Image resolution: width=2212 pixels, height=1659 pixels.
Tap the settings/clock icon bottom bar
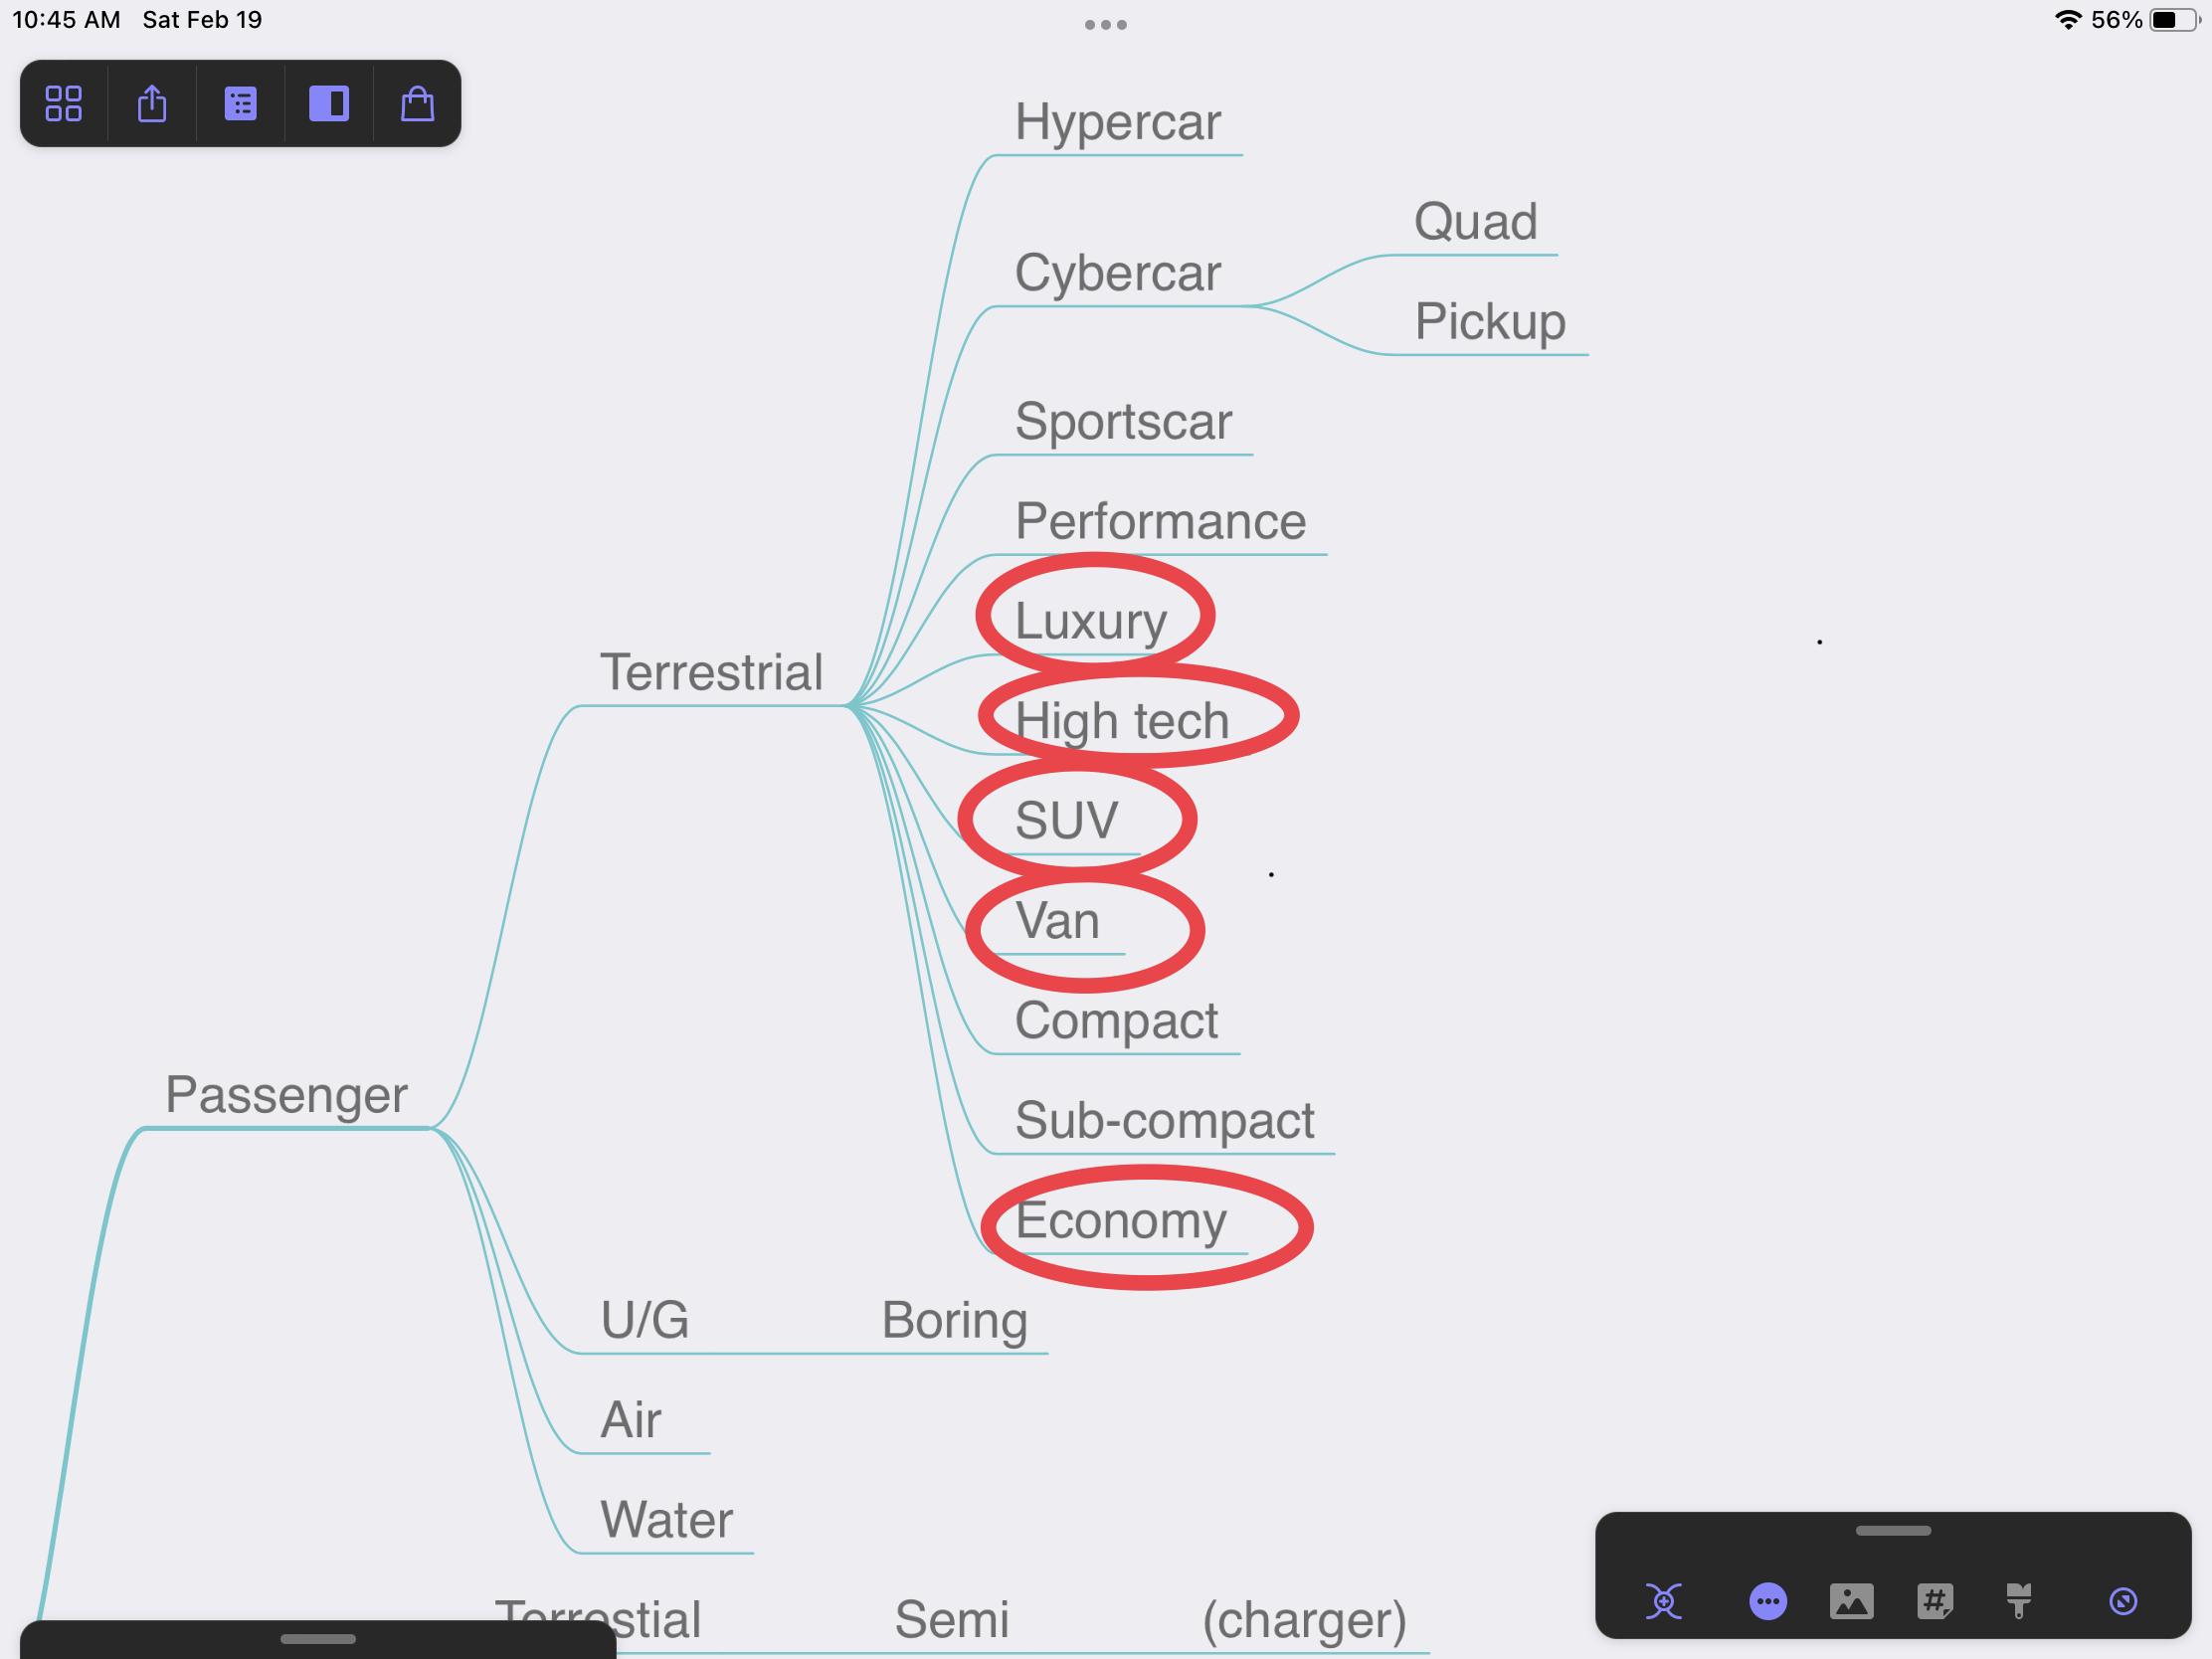[2124, 1598]
